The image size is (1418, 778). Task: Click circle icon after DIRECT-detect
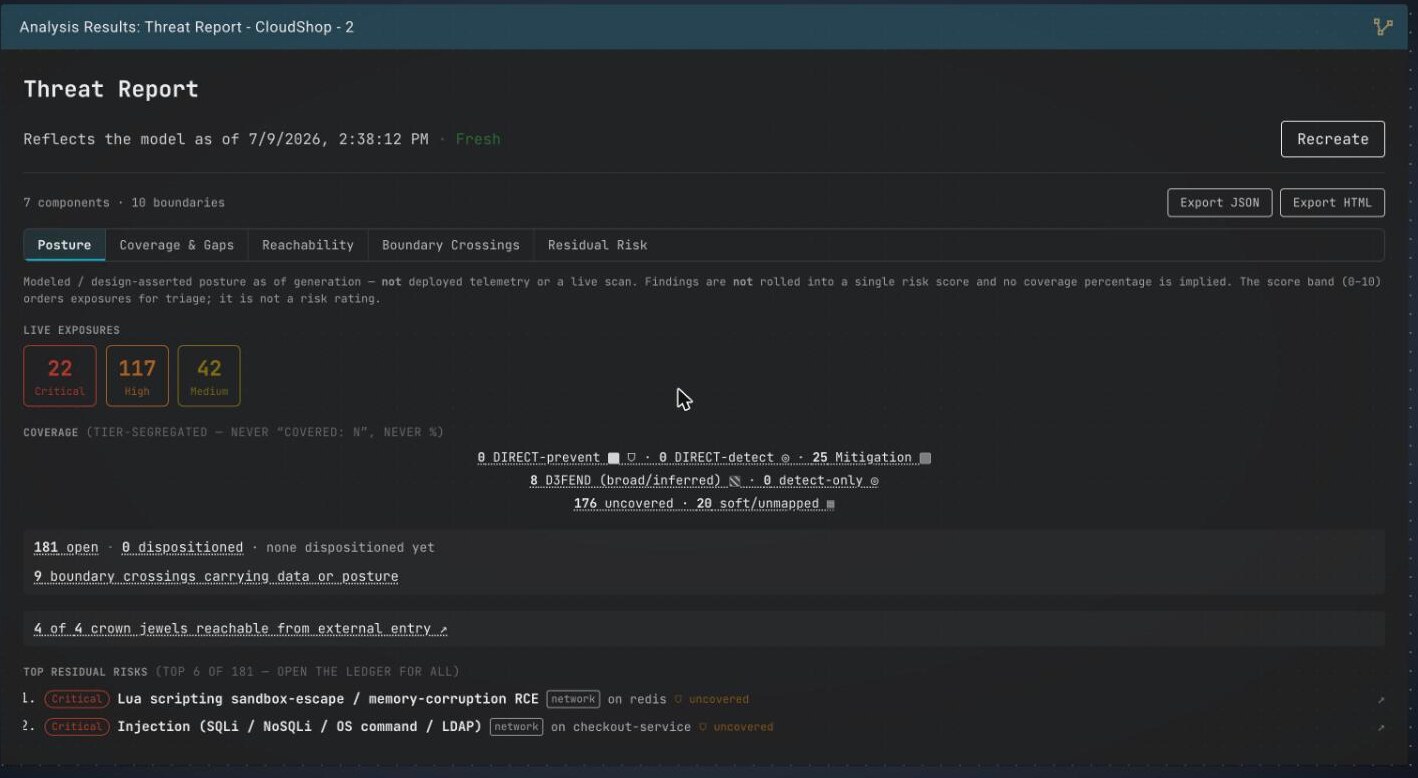click(x=785, y=458)
